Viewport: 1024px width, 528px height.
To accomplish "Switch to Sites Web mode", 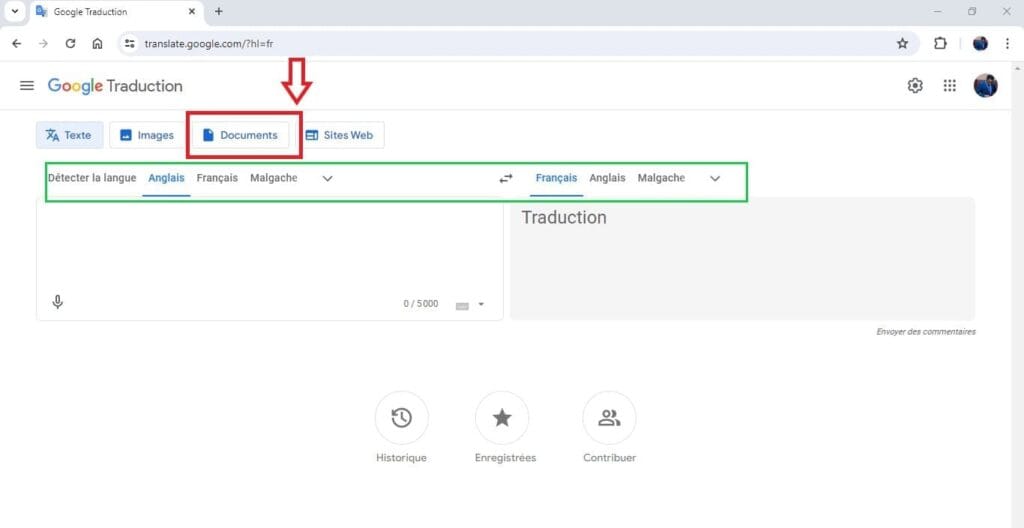I will pos(339,135).
